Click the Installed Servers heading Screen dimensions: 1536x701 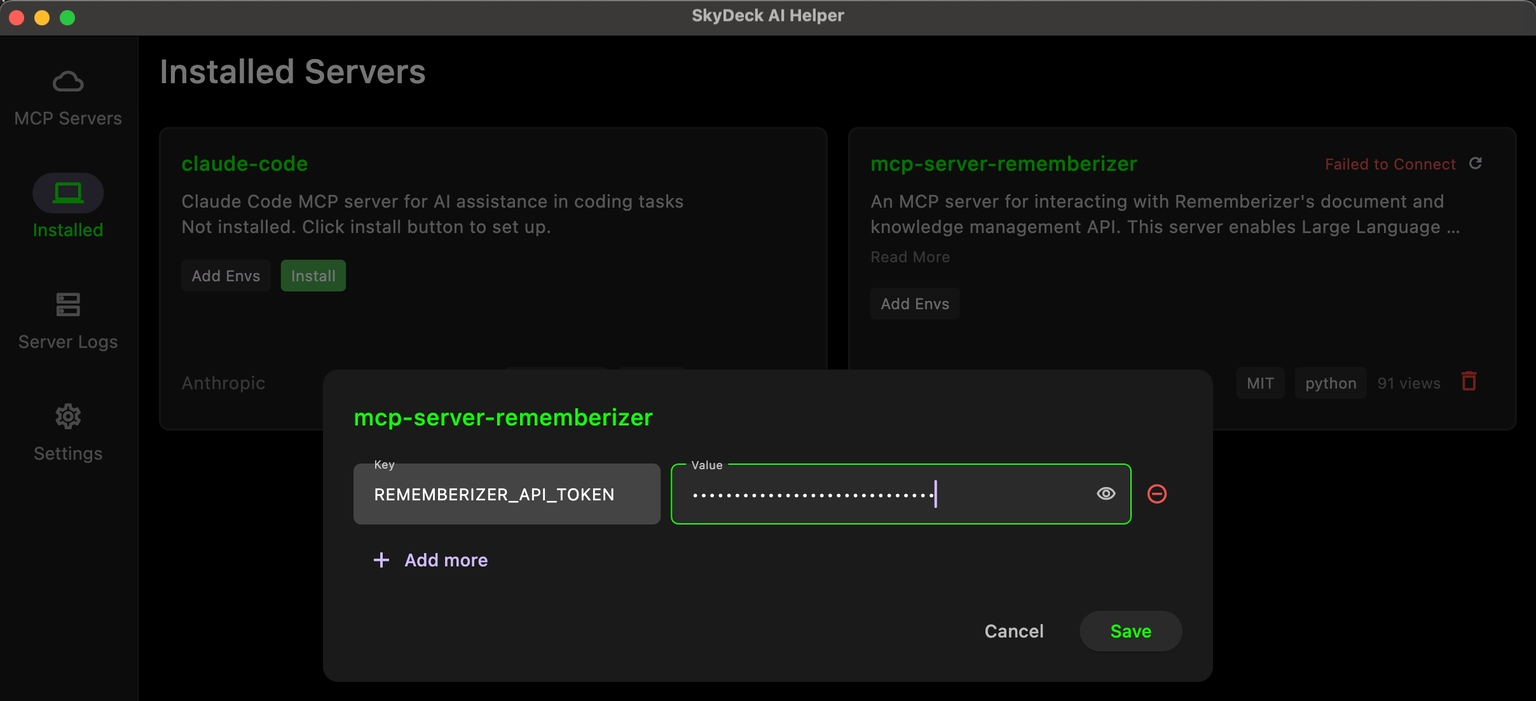click(293, 72)
